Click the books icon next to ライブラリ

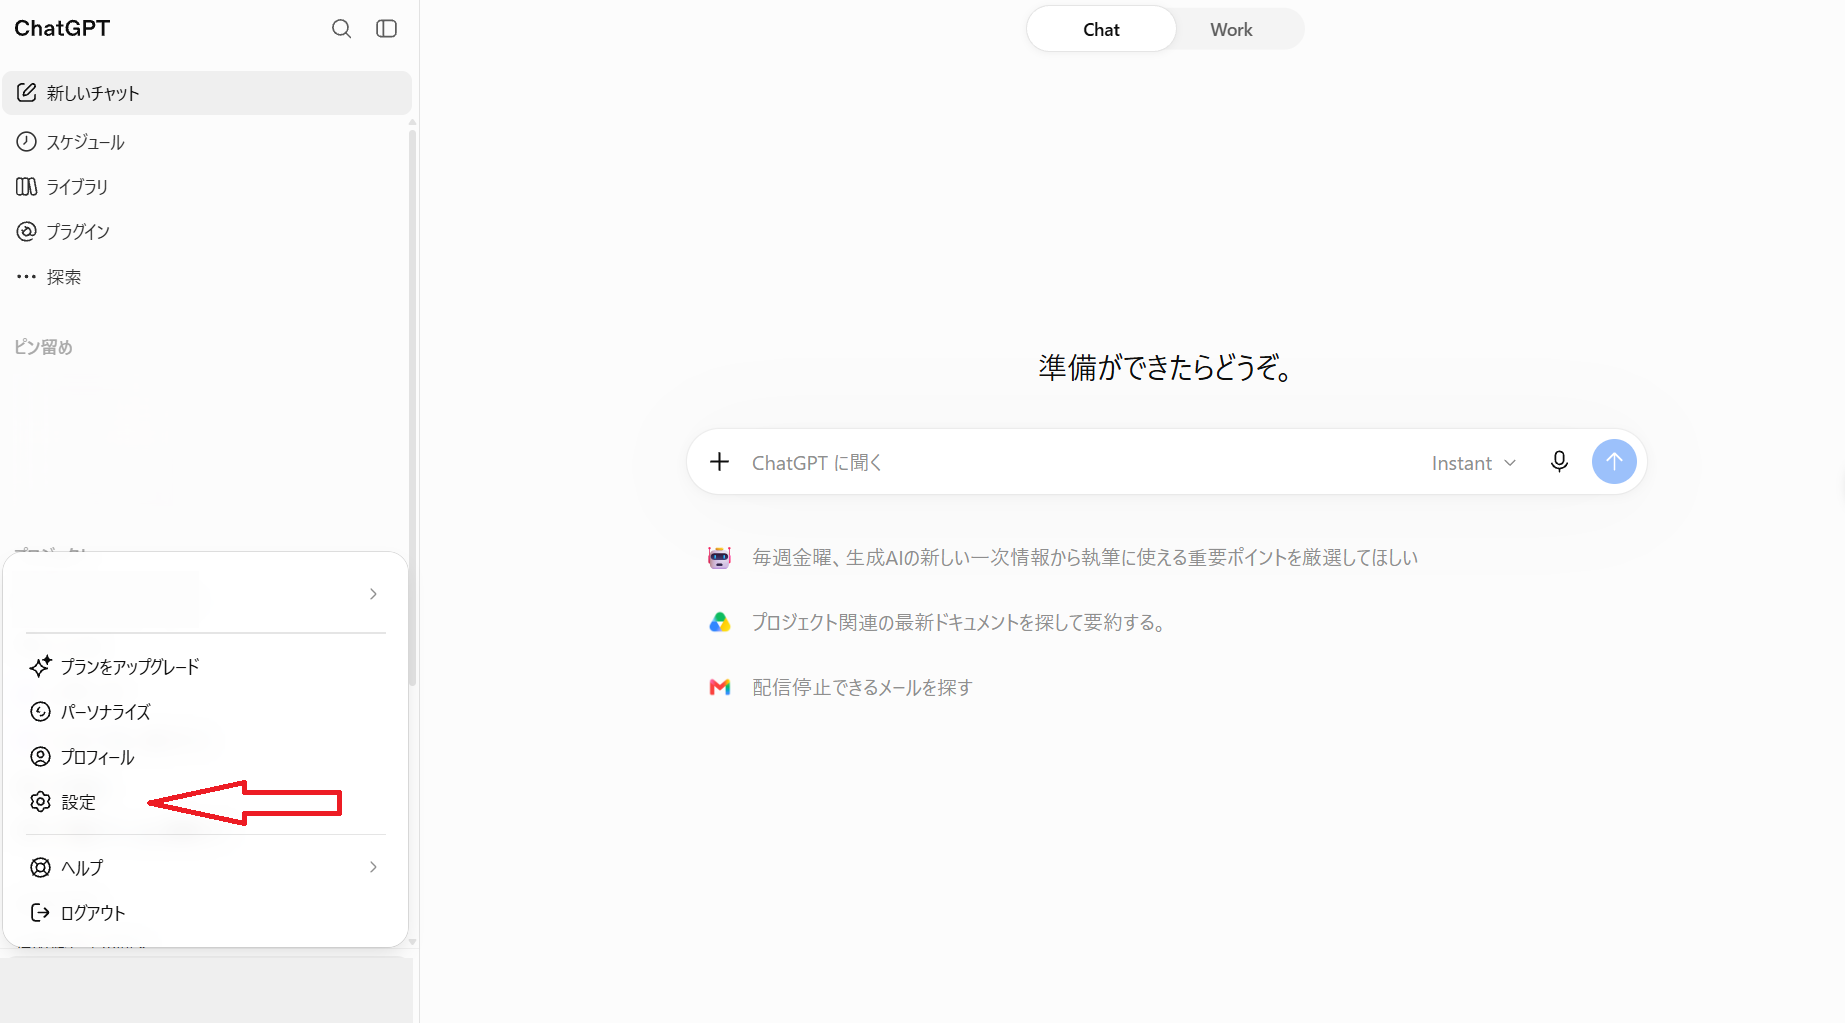[x=27, y=187]
